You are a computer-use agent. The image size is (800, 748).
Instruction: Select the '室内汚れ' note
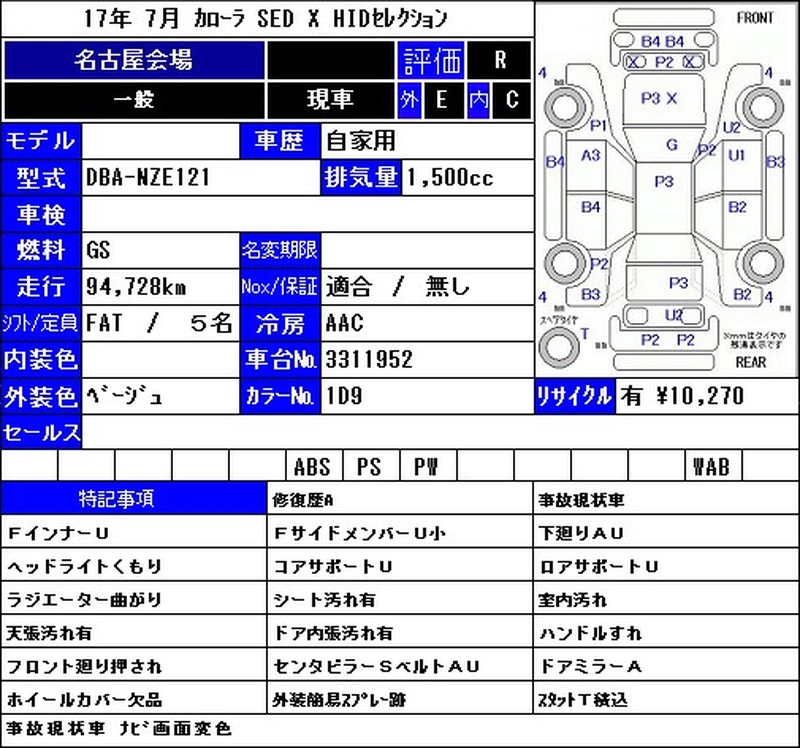coord(572,600)
